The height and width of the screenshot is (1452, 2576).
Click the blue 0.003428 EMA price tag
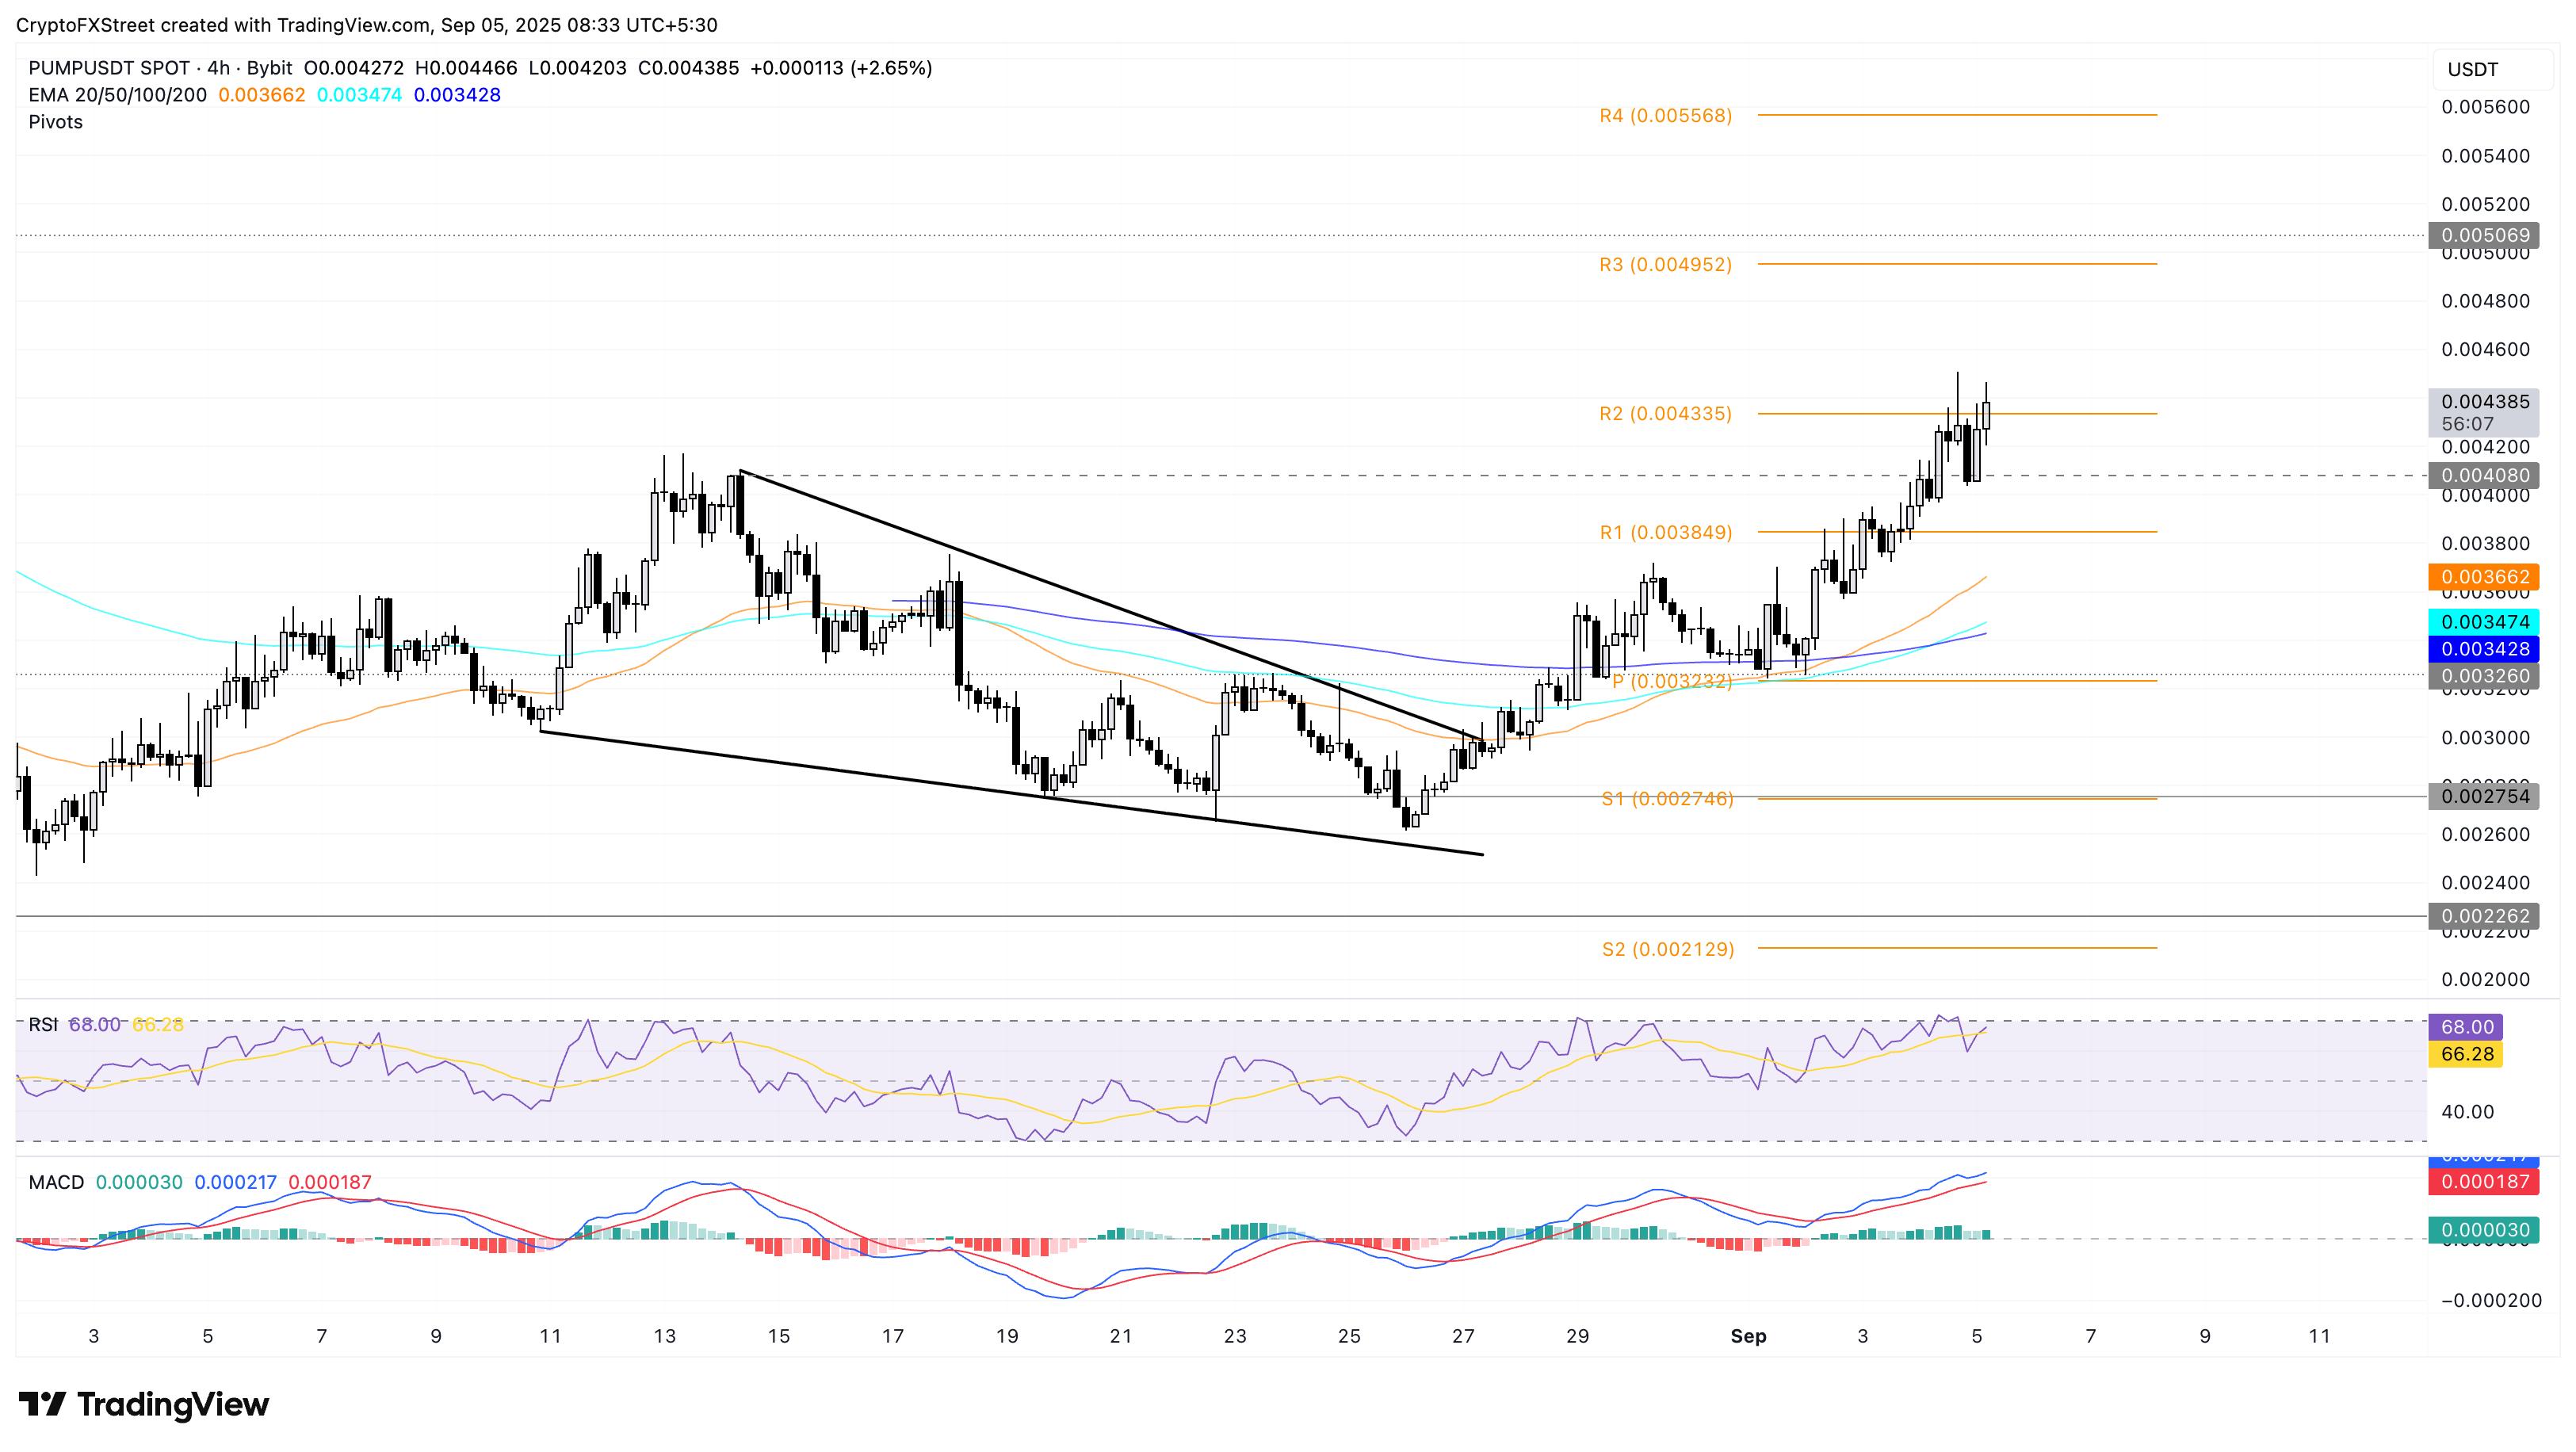[x=2485, y=649]
